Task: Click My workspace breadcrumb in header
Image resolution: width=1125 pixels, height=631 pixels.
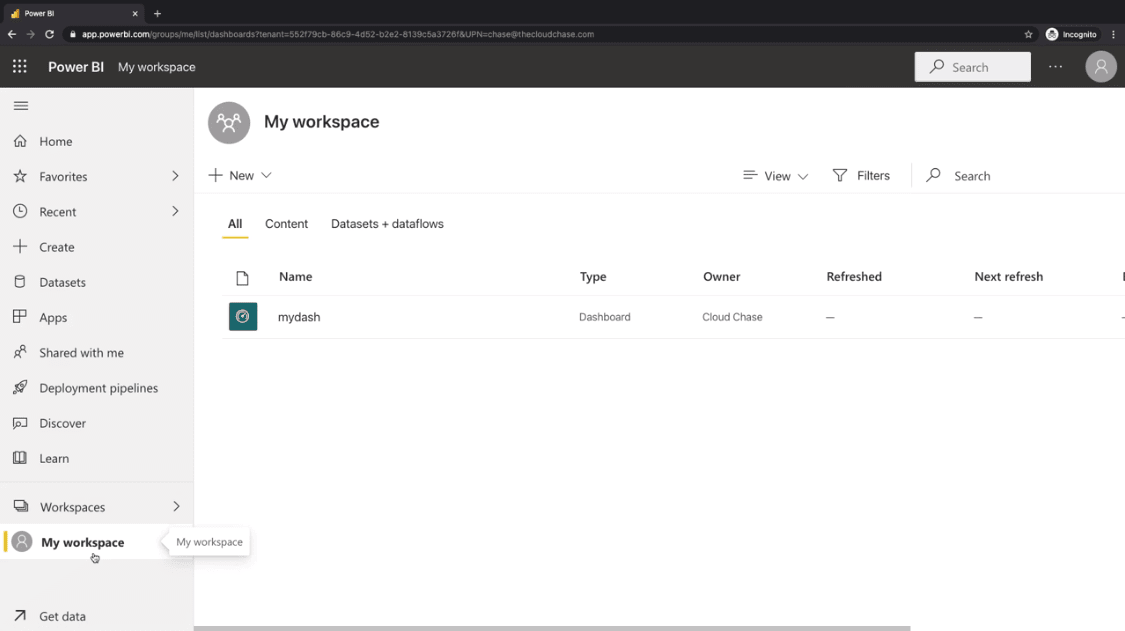Action: [156, 67]
